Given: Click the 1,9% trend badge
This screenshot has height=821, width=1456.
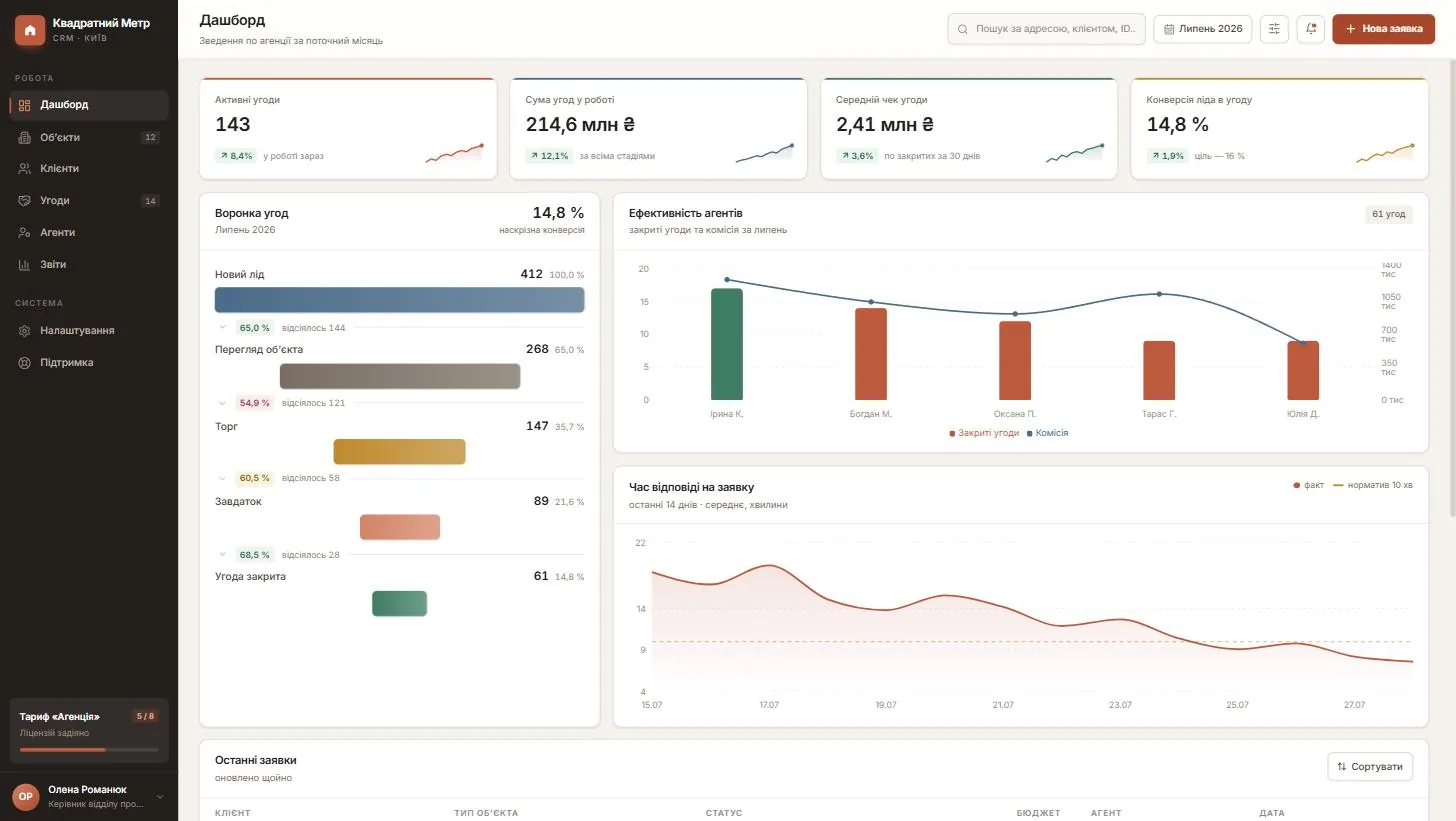Looking at the screenshot, I should coord(1167,156).
